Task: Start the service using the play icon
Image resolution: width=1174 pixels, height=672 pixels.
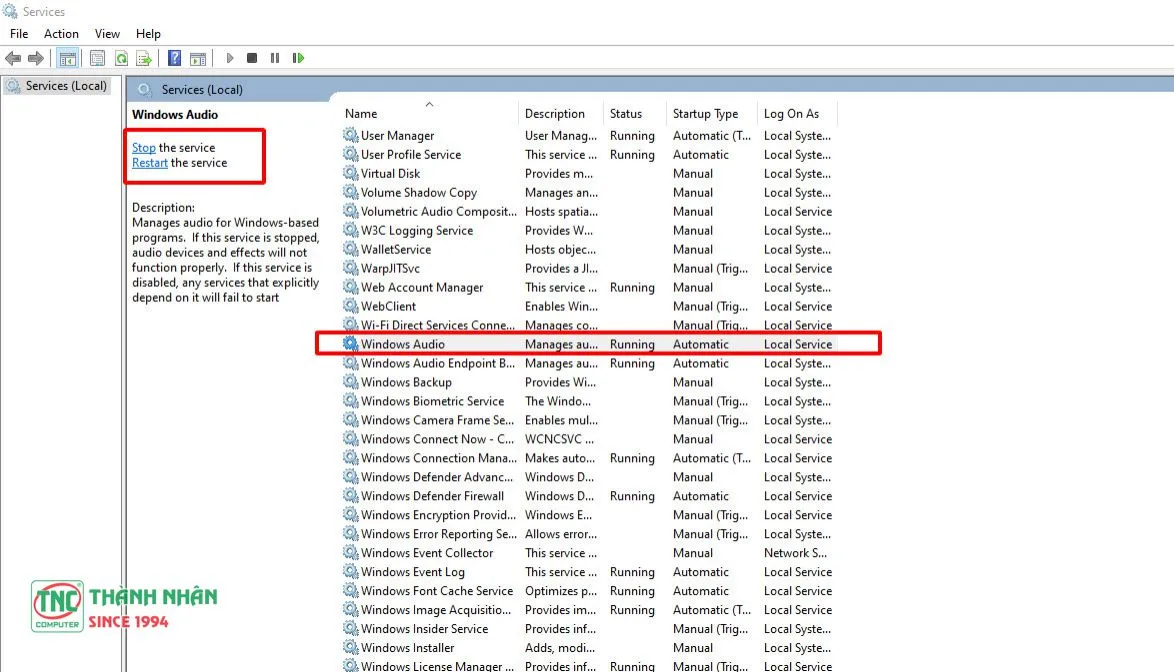Action: (x=230, y=57)
